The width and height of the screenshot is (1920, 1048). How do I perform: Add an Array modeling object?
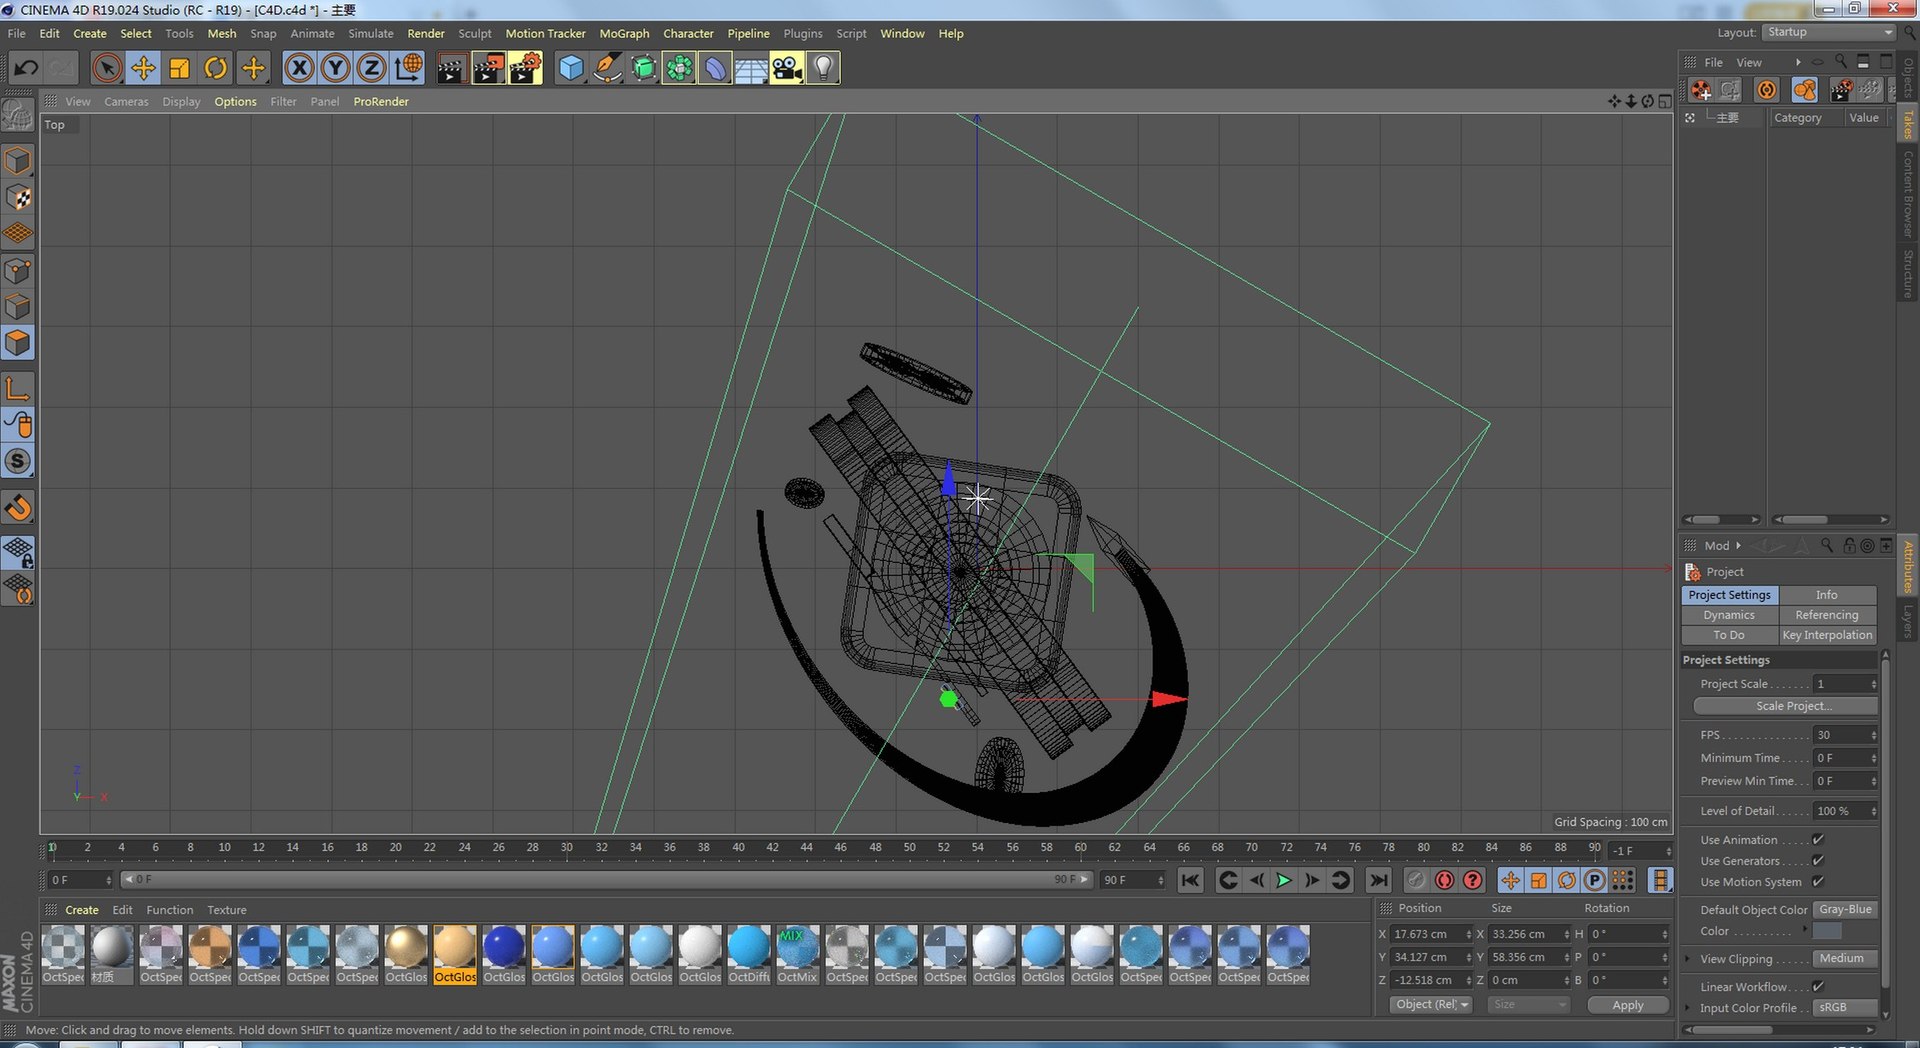coord(679,68)
